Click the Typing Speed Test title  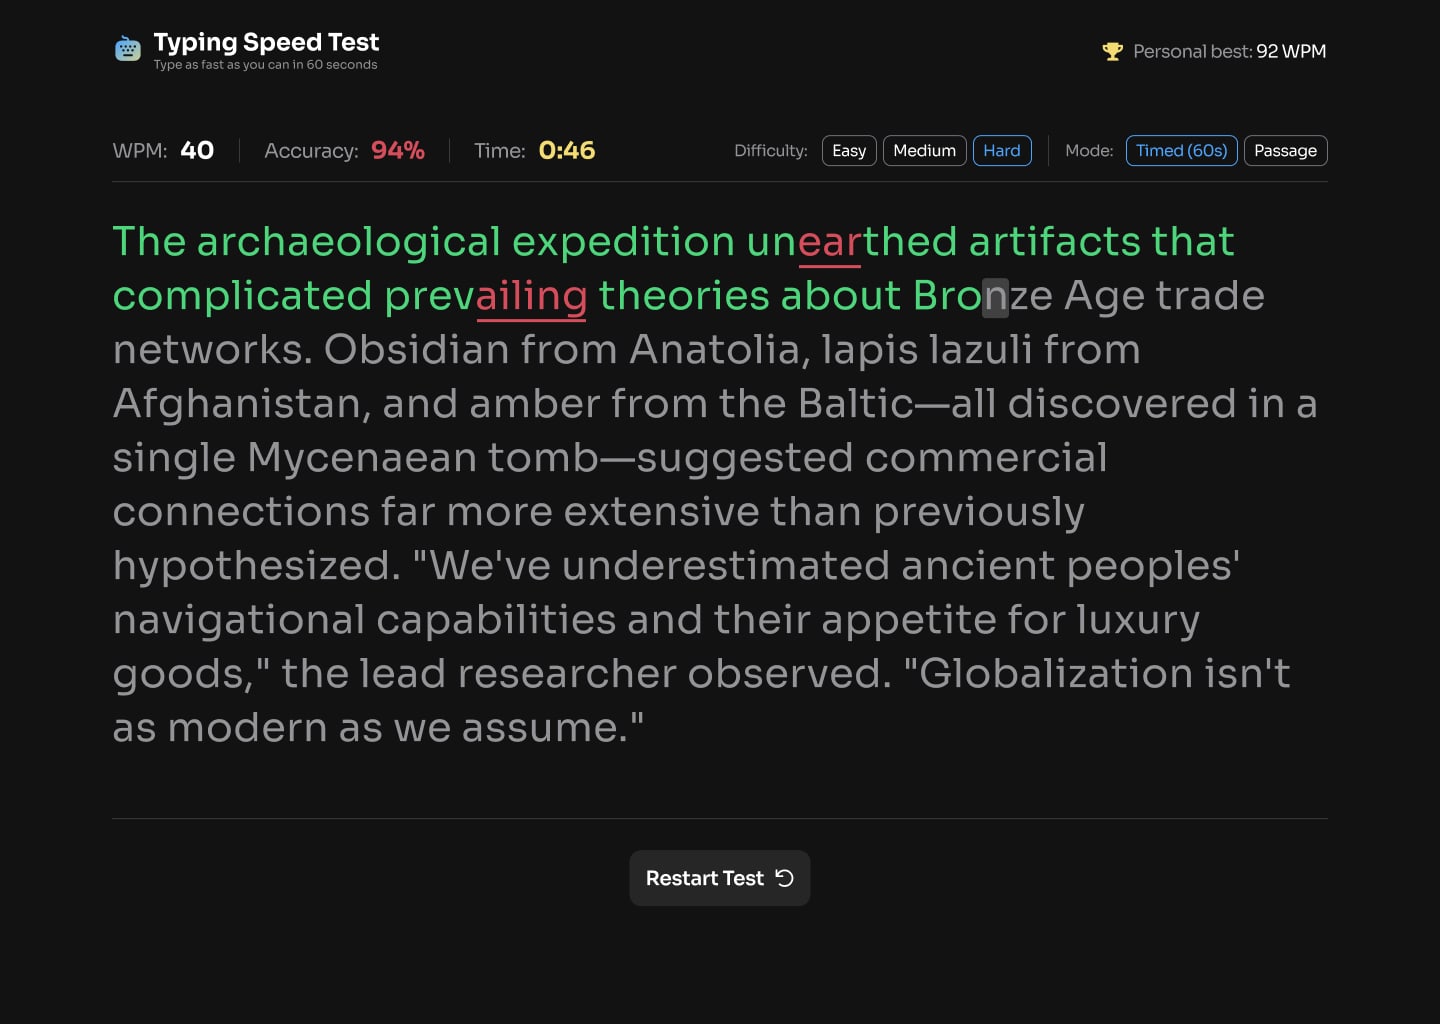click(266, 42)
